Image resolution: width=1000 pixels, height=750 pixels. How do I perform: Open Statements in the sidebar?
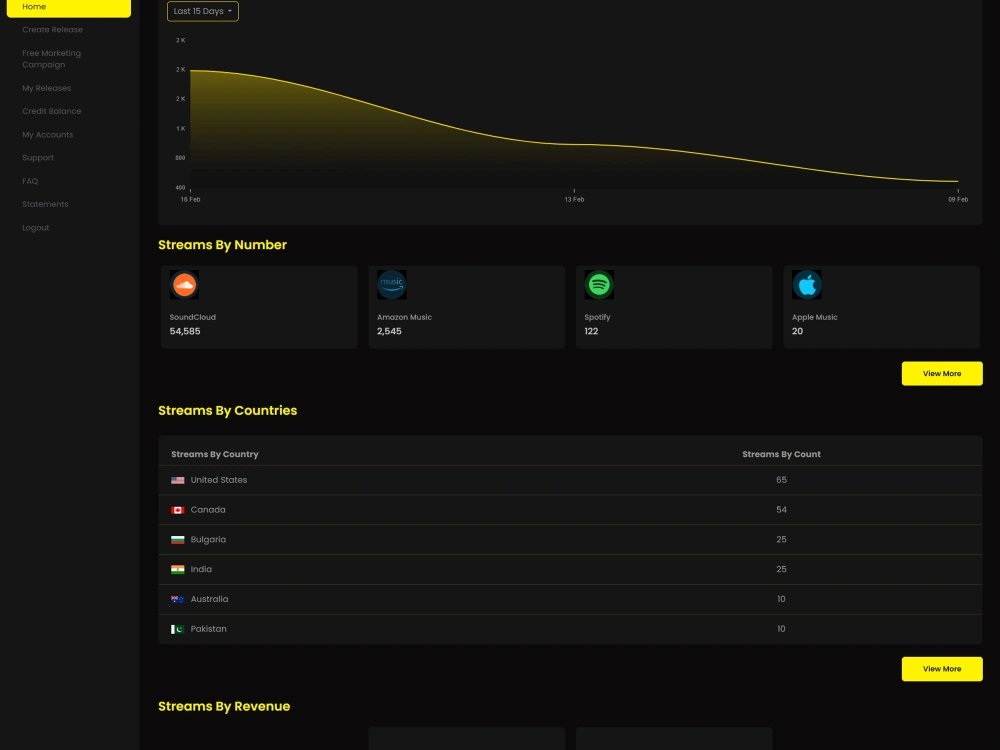(45, 204)
